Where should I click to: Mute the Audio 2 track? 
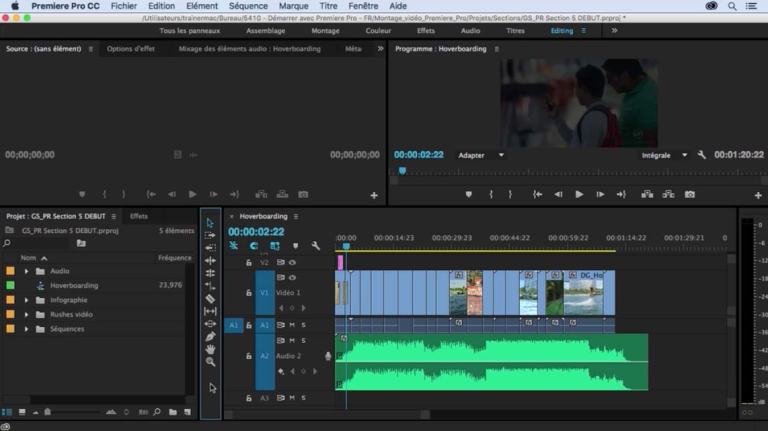(292, 340)
